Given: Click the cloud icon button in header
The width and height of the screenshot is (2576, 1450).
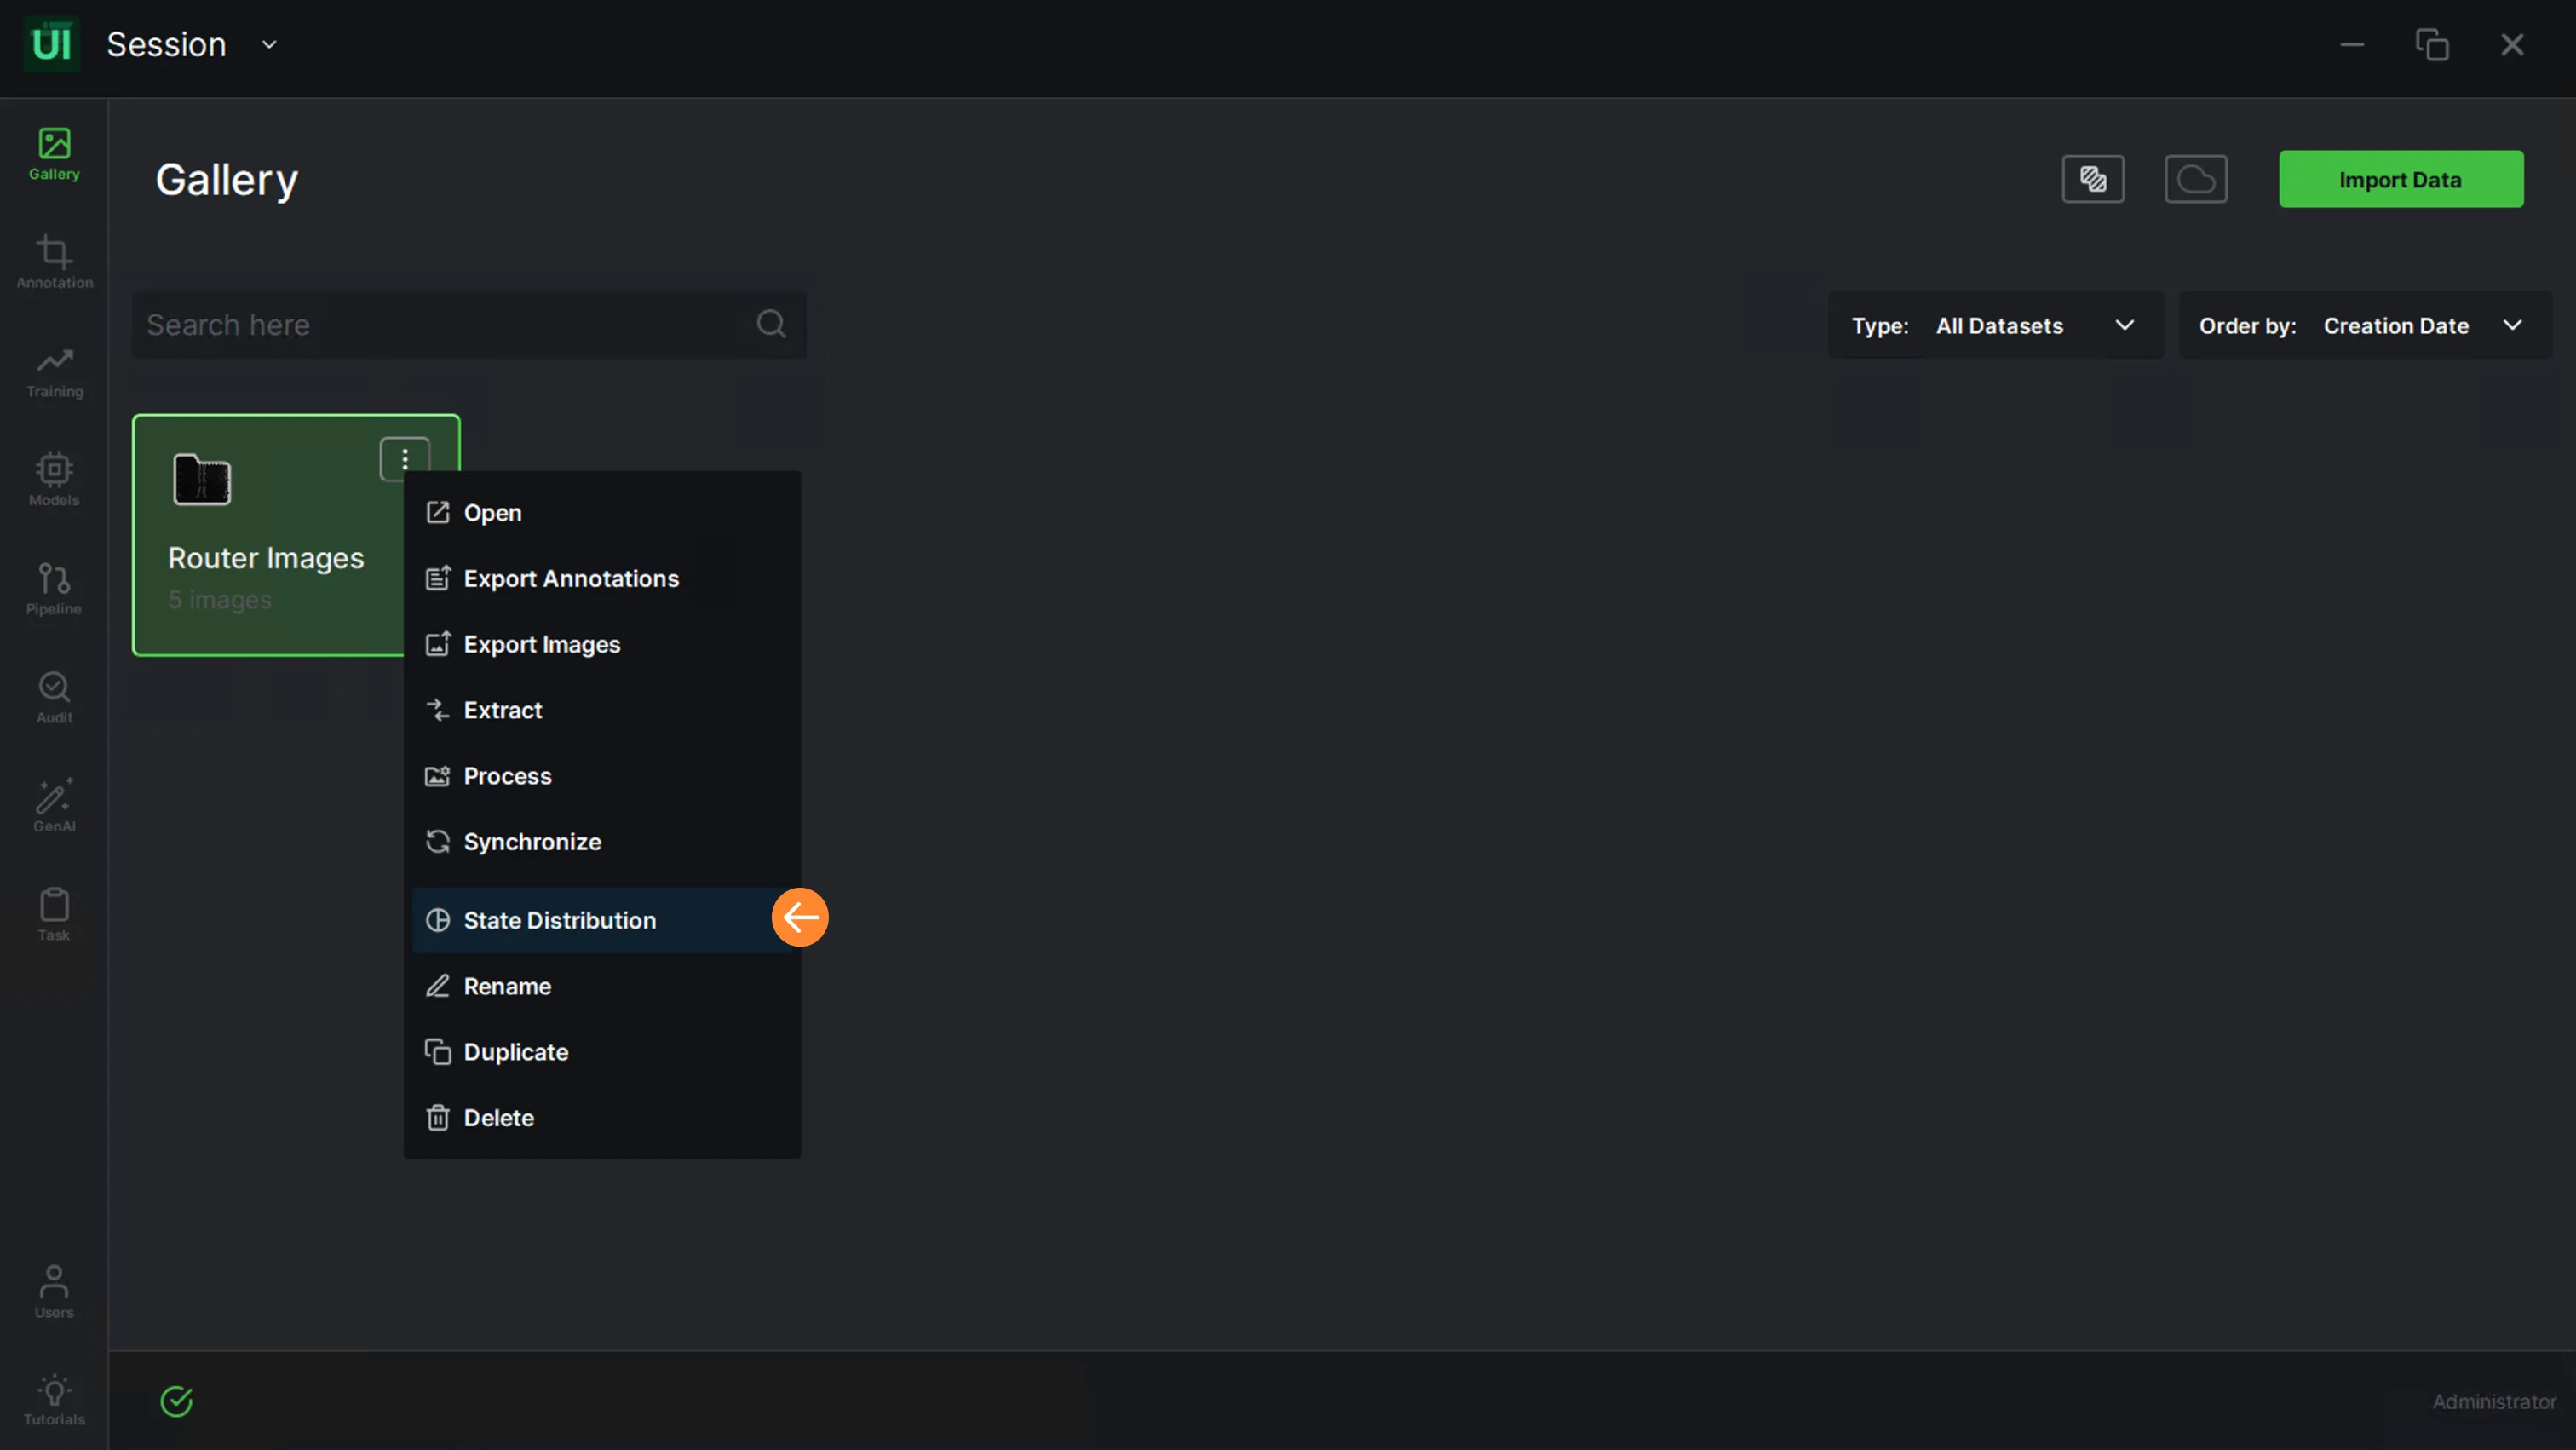Looking at the screenshot, I should pyautogui.click(x=2196, y=179).
